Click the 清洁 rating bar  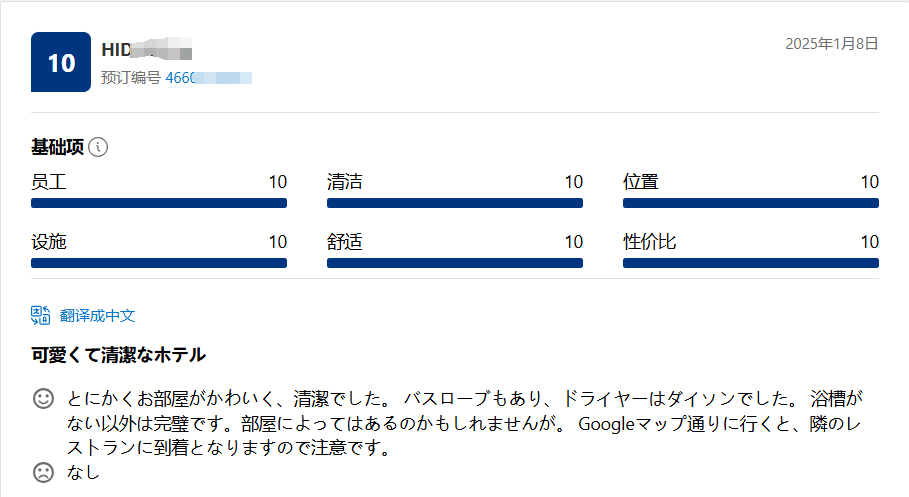click(454, 203)
